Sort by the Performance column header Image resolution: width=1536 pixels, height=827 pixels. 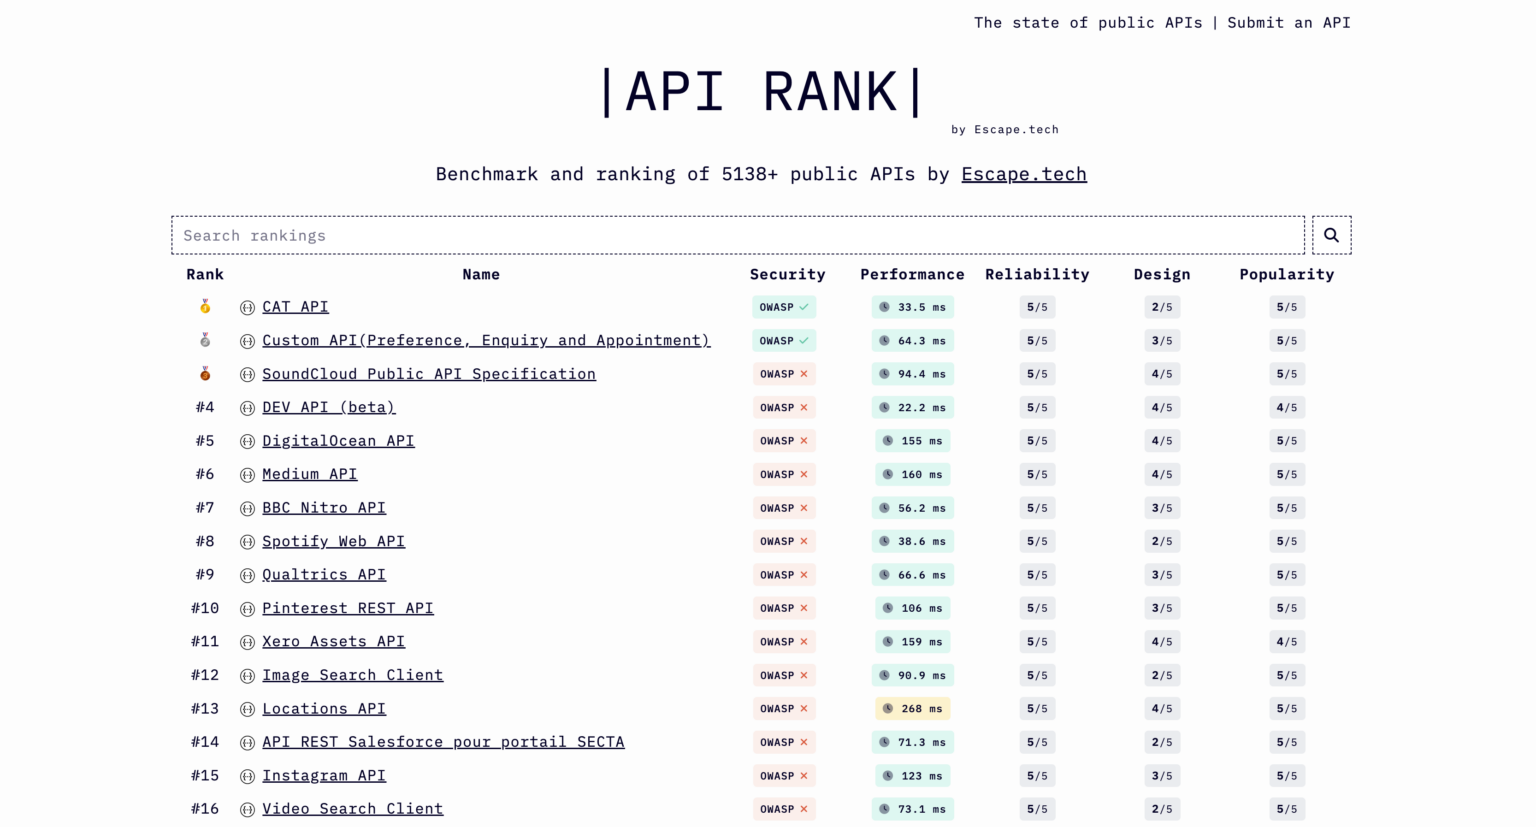click(x=912, y=274)
